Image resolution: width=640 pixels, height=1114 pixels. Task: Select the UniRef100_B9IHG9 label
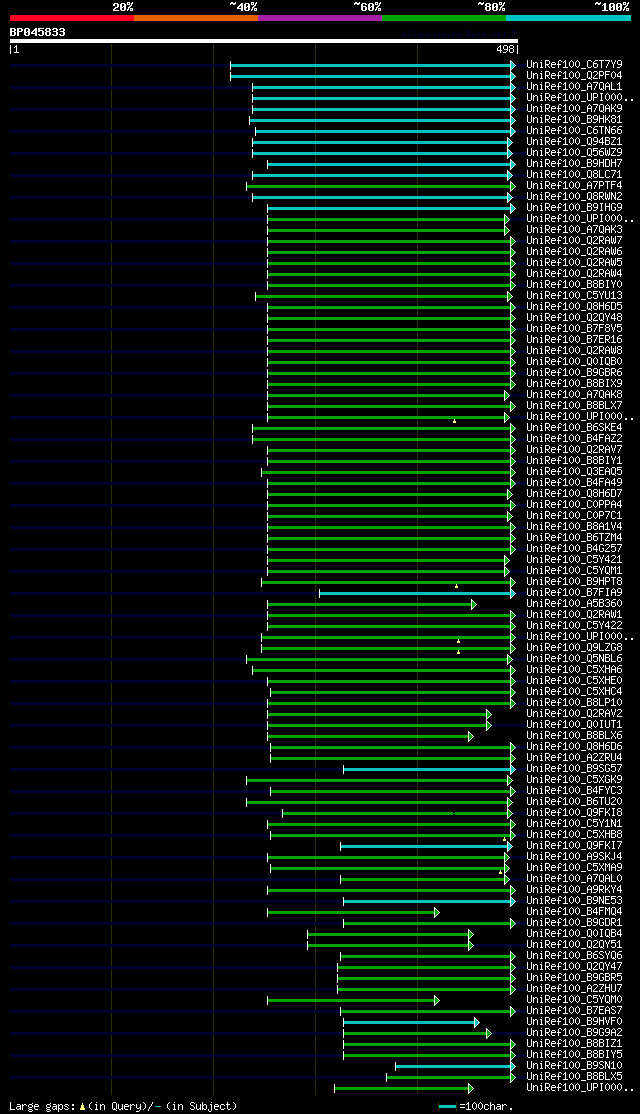tap(575, 207)
